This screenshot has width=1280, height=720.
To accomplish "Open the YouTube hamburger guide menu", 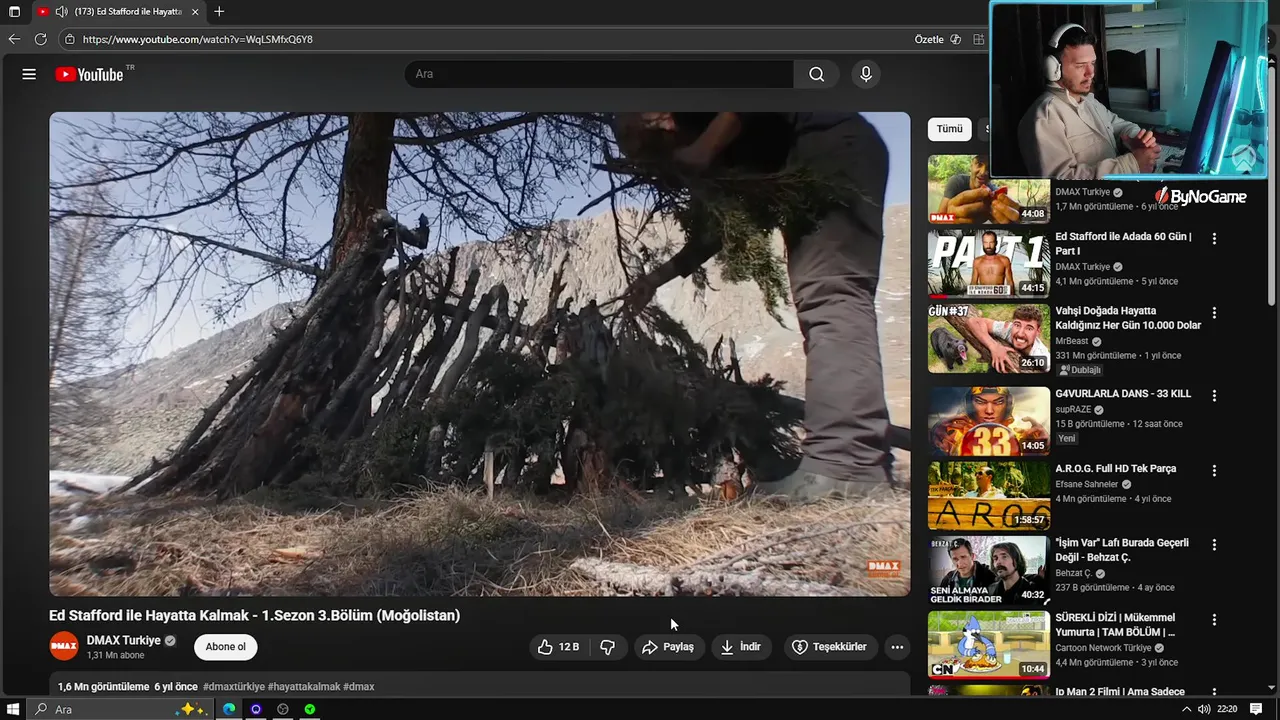I will [x=29, y=74].
